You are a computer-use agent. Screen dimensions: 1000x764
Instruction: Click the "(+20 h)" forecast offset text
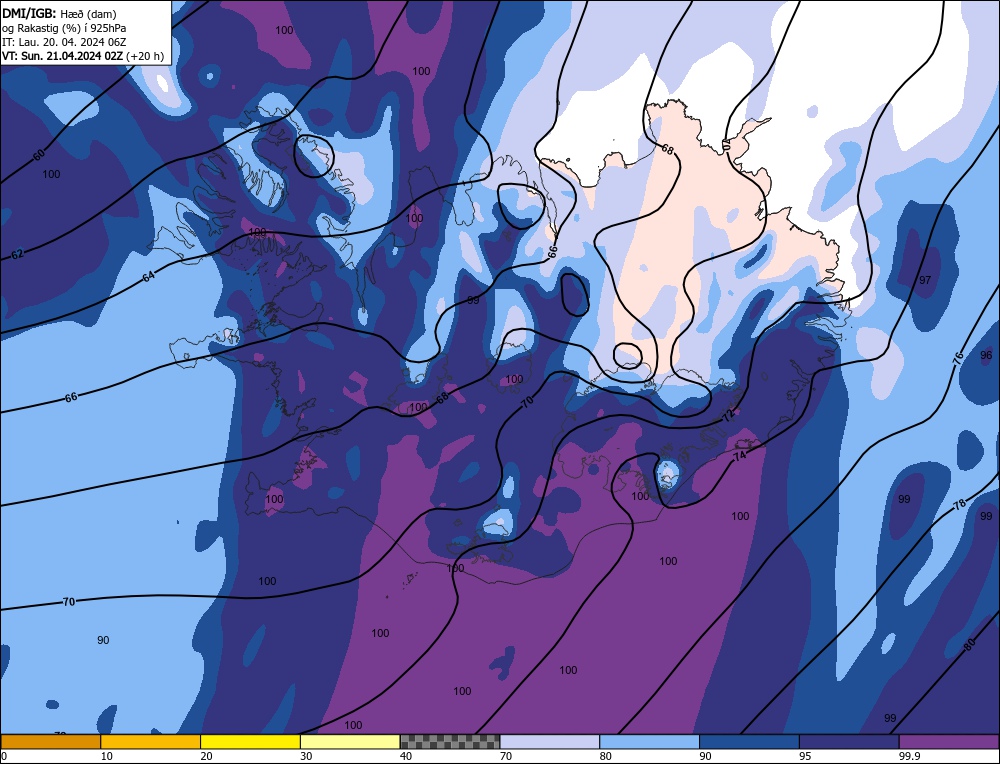click(x=145, y=56)
